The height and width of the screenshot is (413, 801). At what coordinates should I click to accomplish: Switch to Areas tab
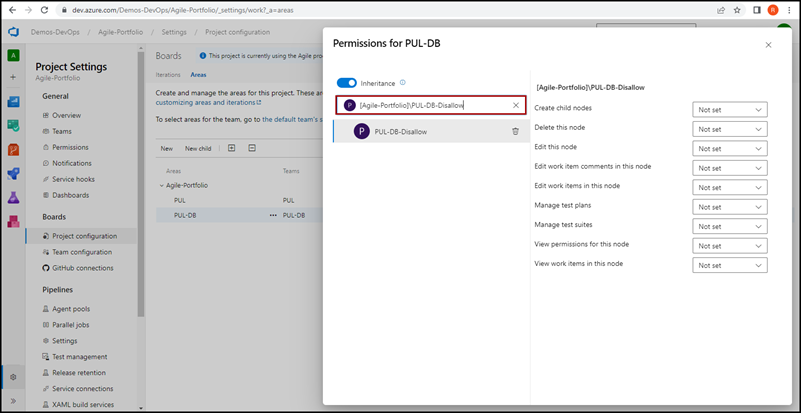coord(198,75)
